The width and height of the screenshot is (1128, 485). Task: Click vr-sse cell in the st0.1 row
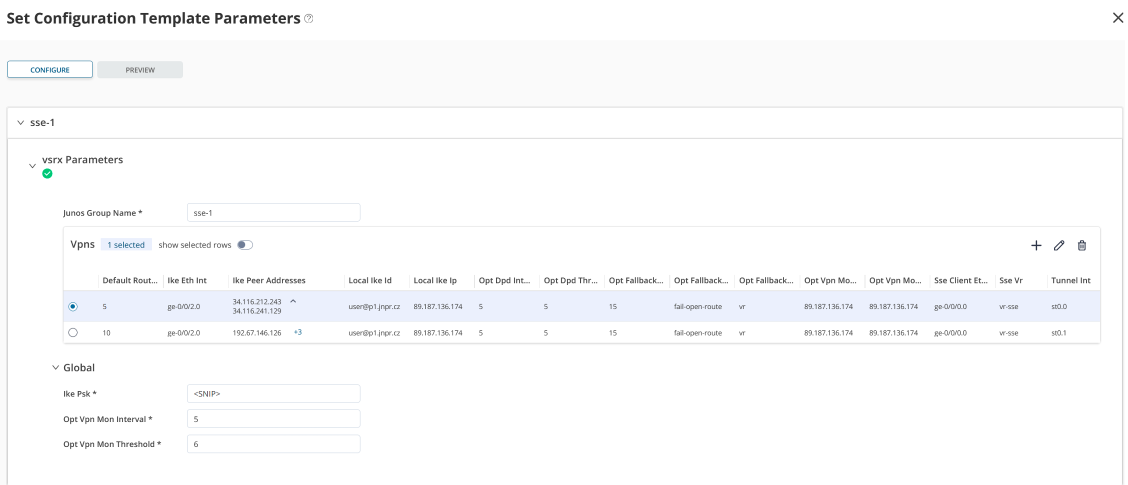coord(1009,333)
